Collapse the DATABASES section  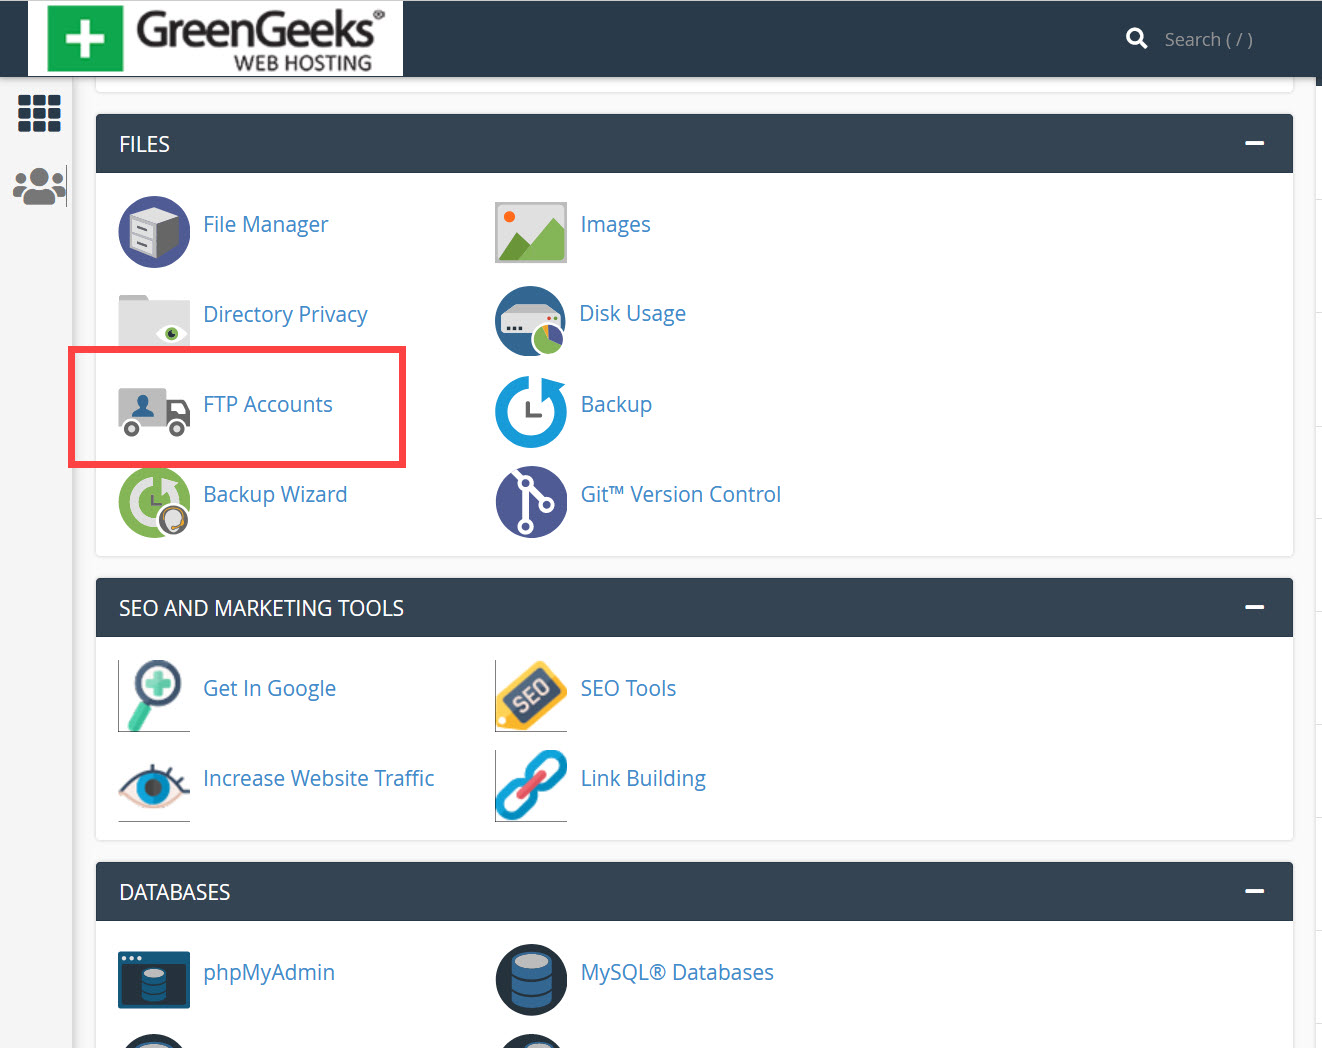1254,891
